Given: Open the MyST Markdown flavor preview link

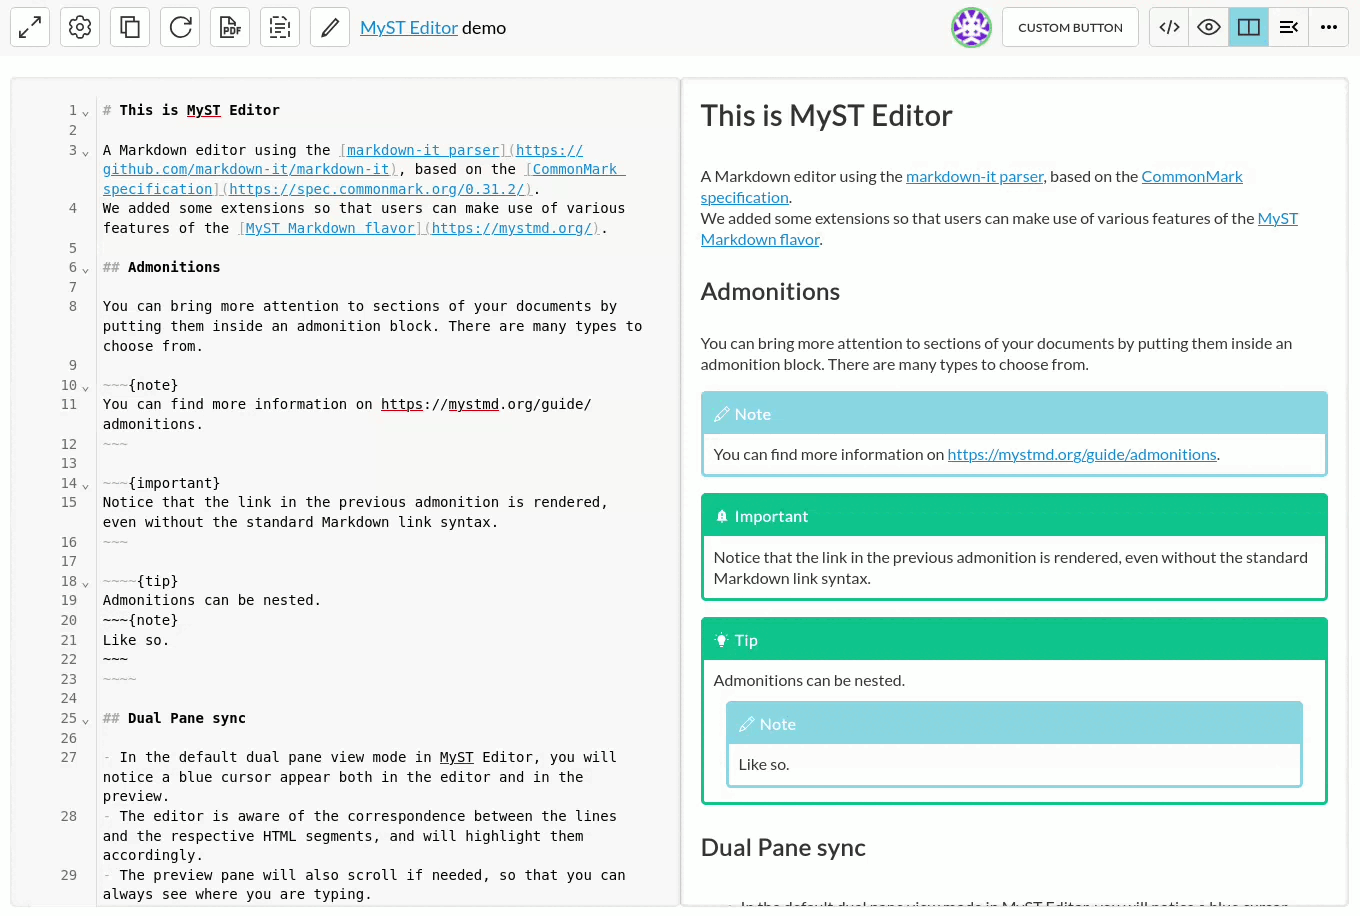Looking at the screenshot, I should click(1277, 218).
